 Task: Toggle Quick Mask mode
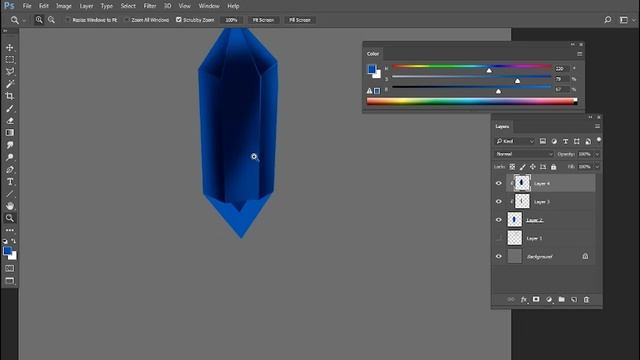[x=10, y=268]
